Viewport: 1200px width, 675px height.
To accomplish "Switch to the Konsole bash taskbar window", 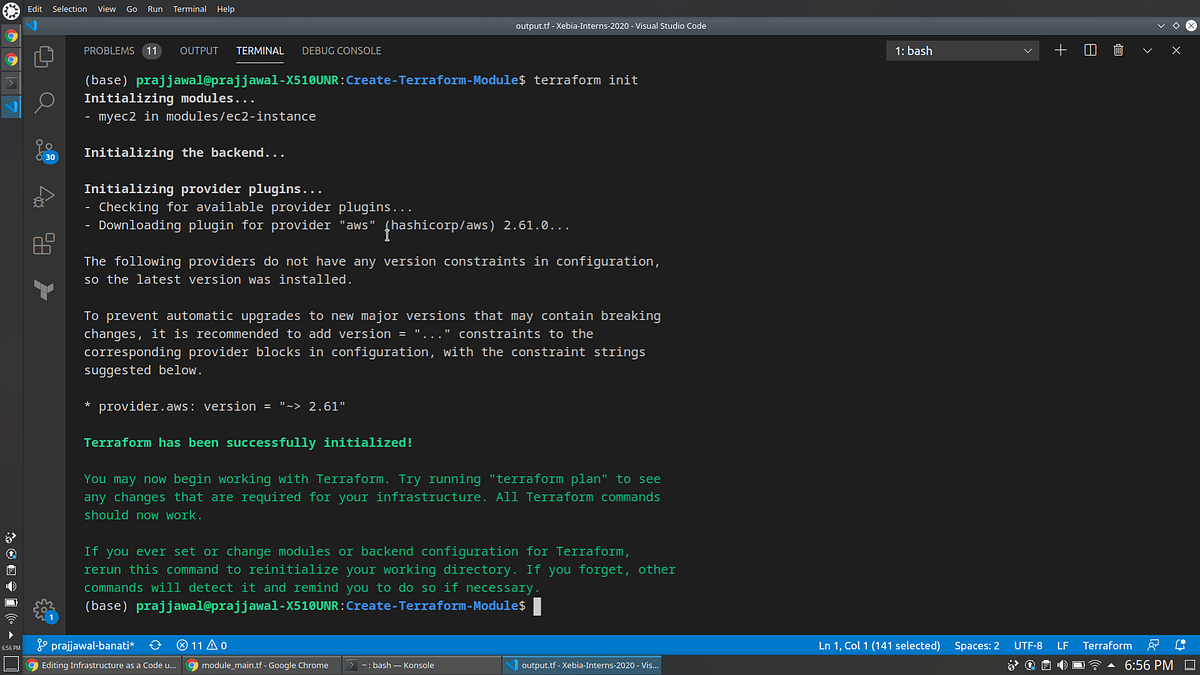I will tap(420, 664).
